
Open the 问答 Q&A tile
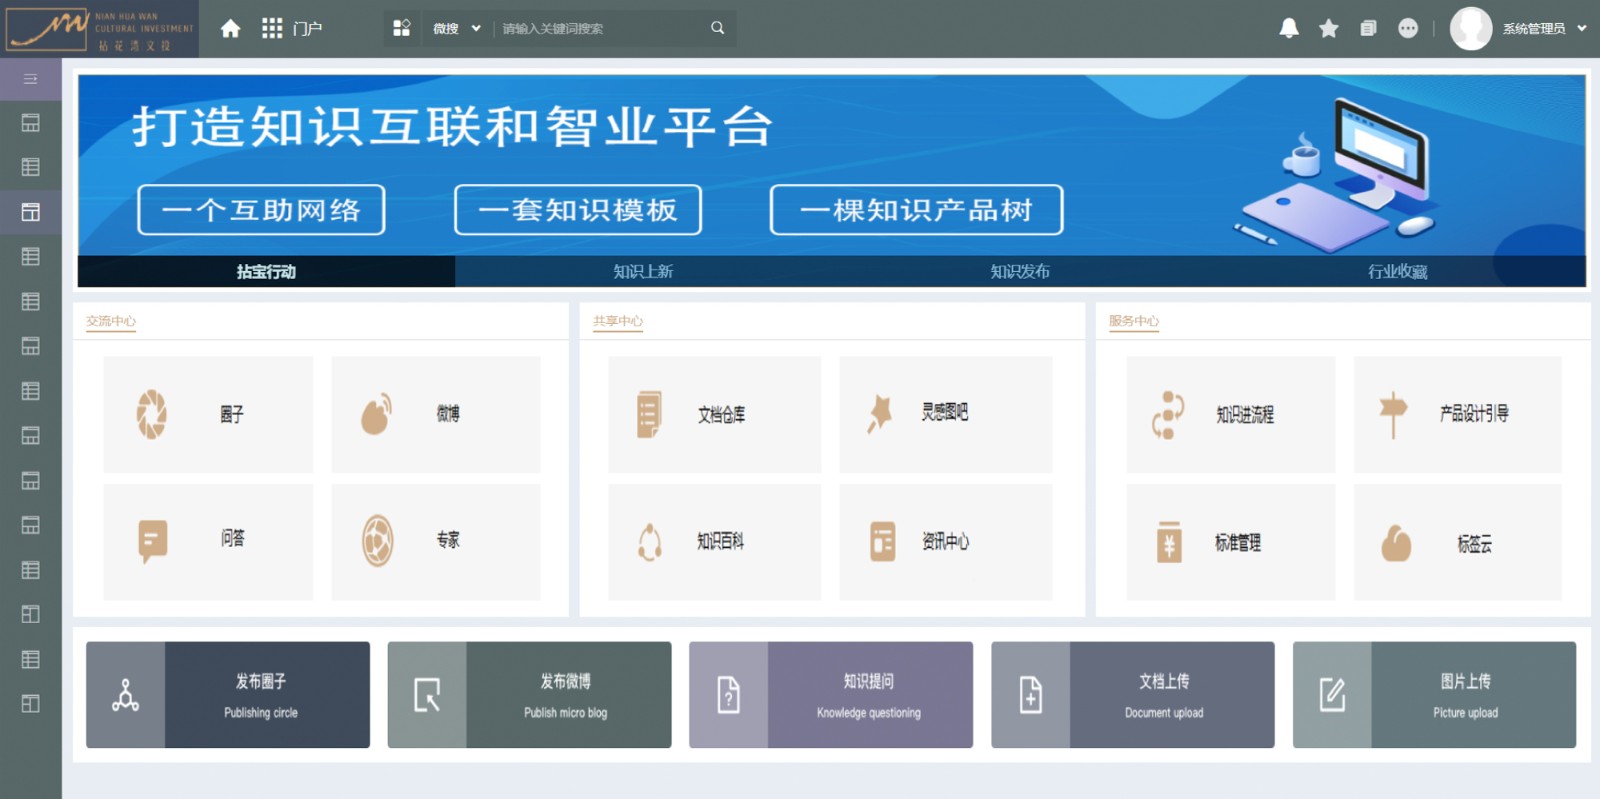pos(208,542)
